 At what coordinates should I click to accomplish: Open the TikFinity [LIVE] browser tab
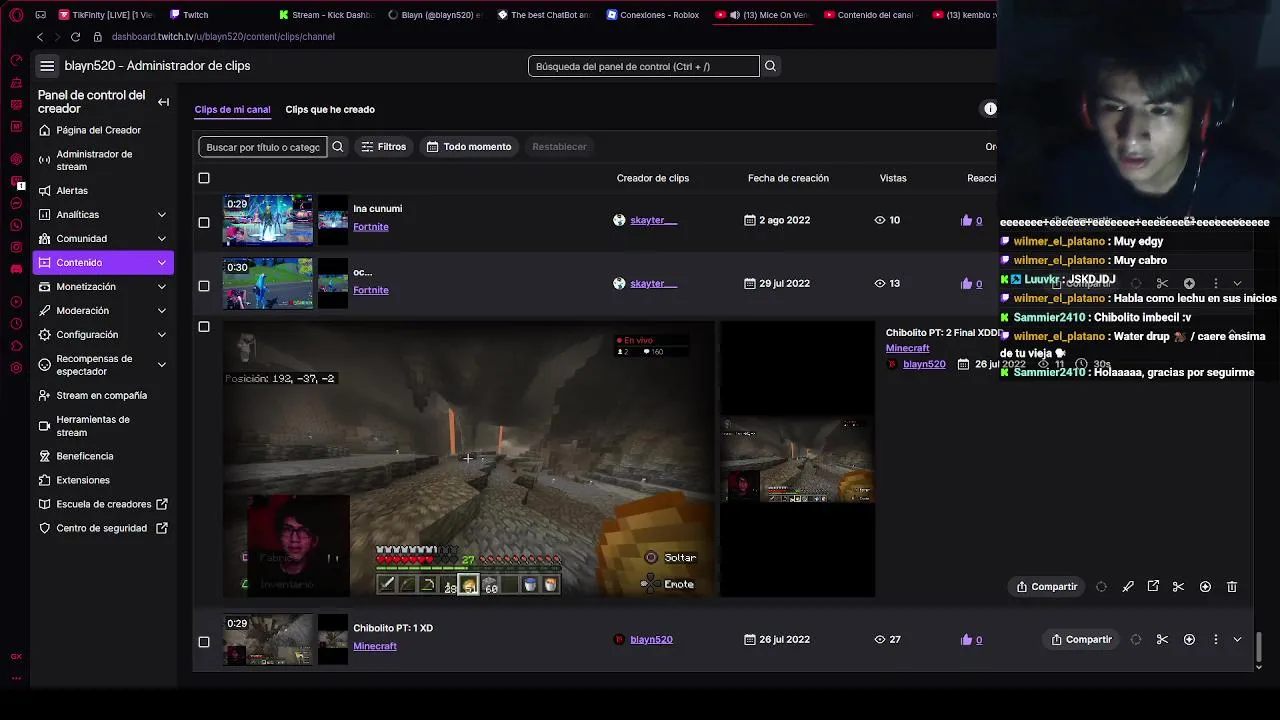click(x=105, y=15)
